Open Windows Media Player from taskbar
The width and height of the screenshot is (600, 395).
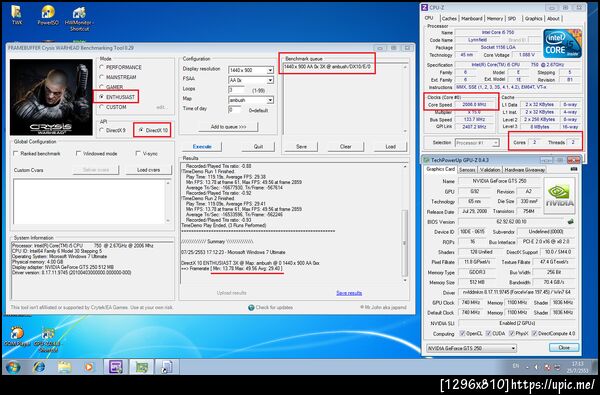pyautogui.click(x=89, y=367)
